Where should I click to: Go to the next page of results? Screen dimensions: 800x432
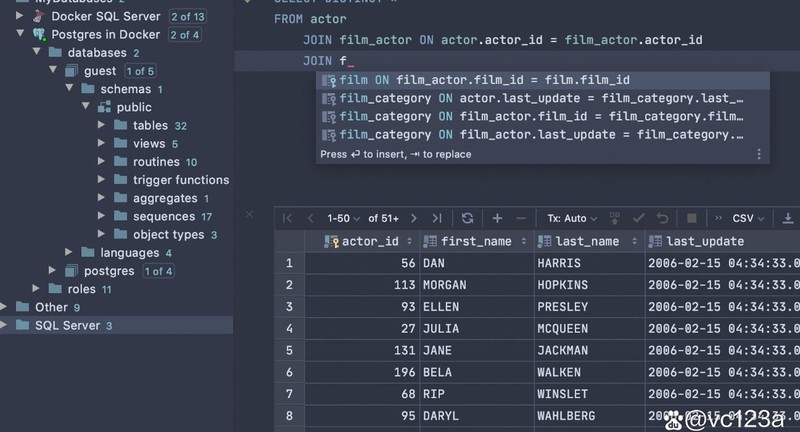(413, 218)
